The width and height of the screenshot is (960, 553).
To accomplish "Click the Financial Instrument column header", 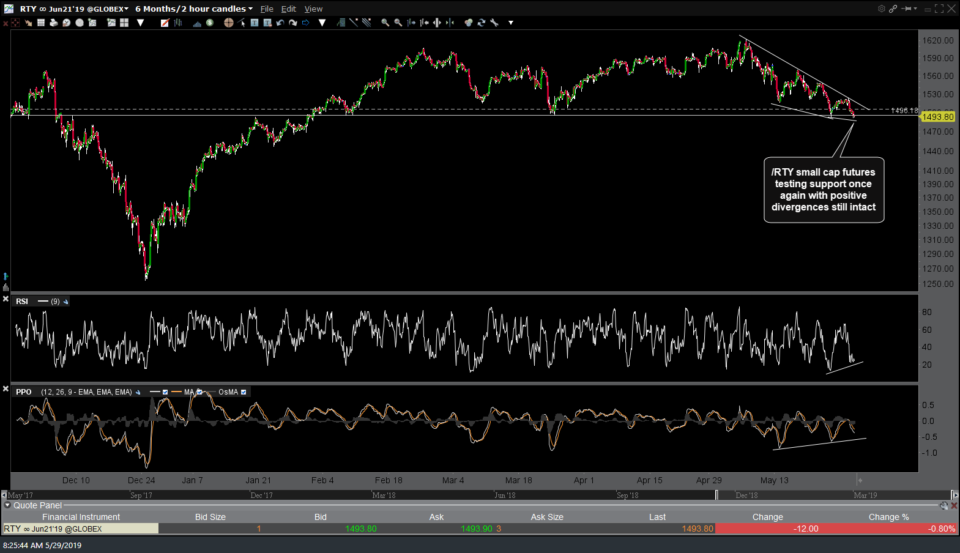I will (81, 517).
